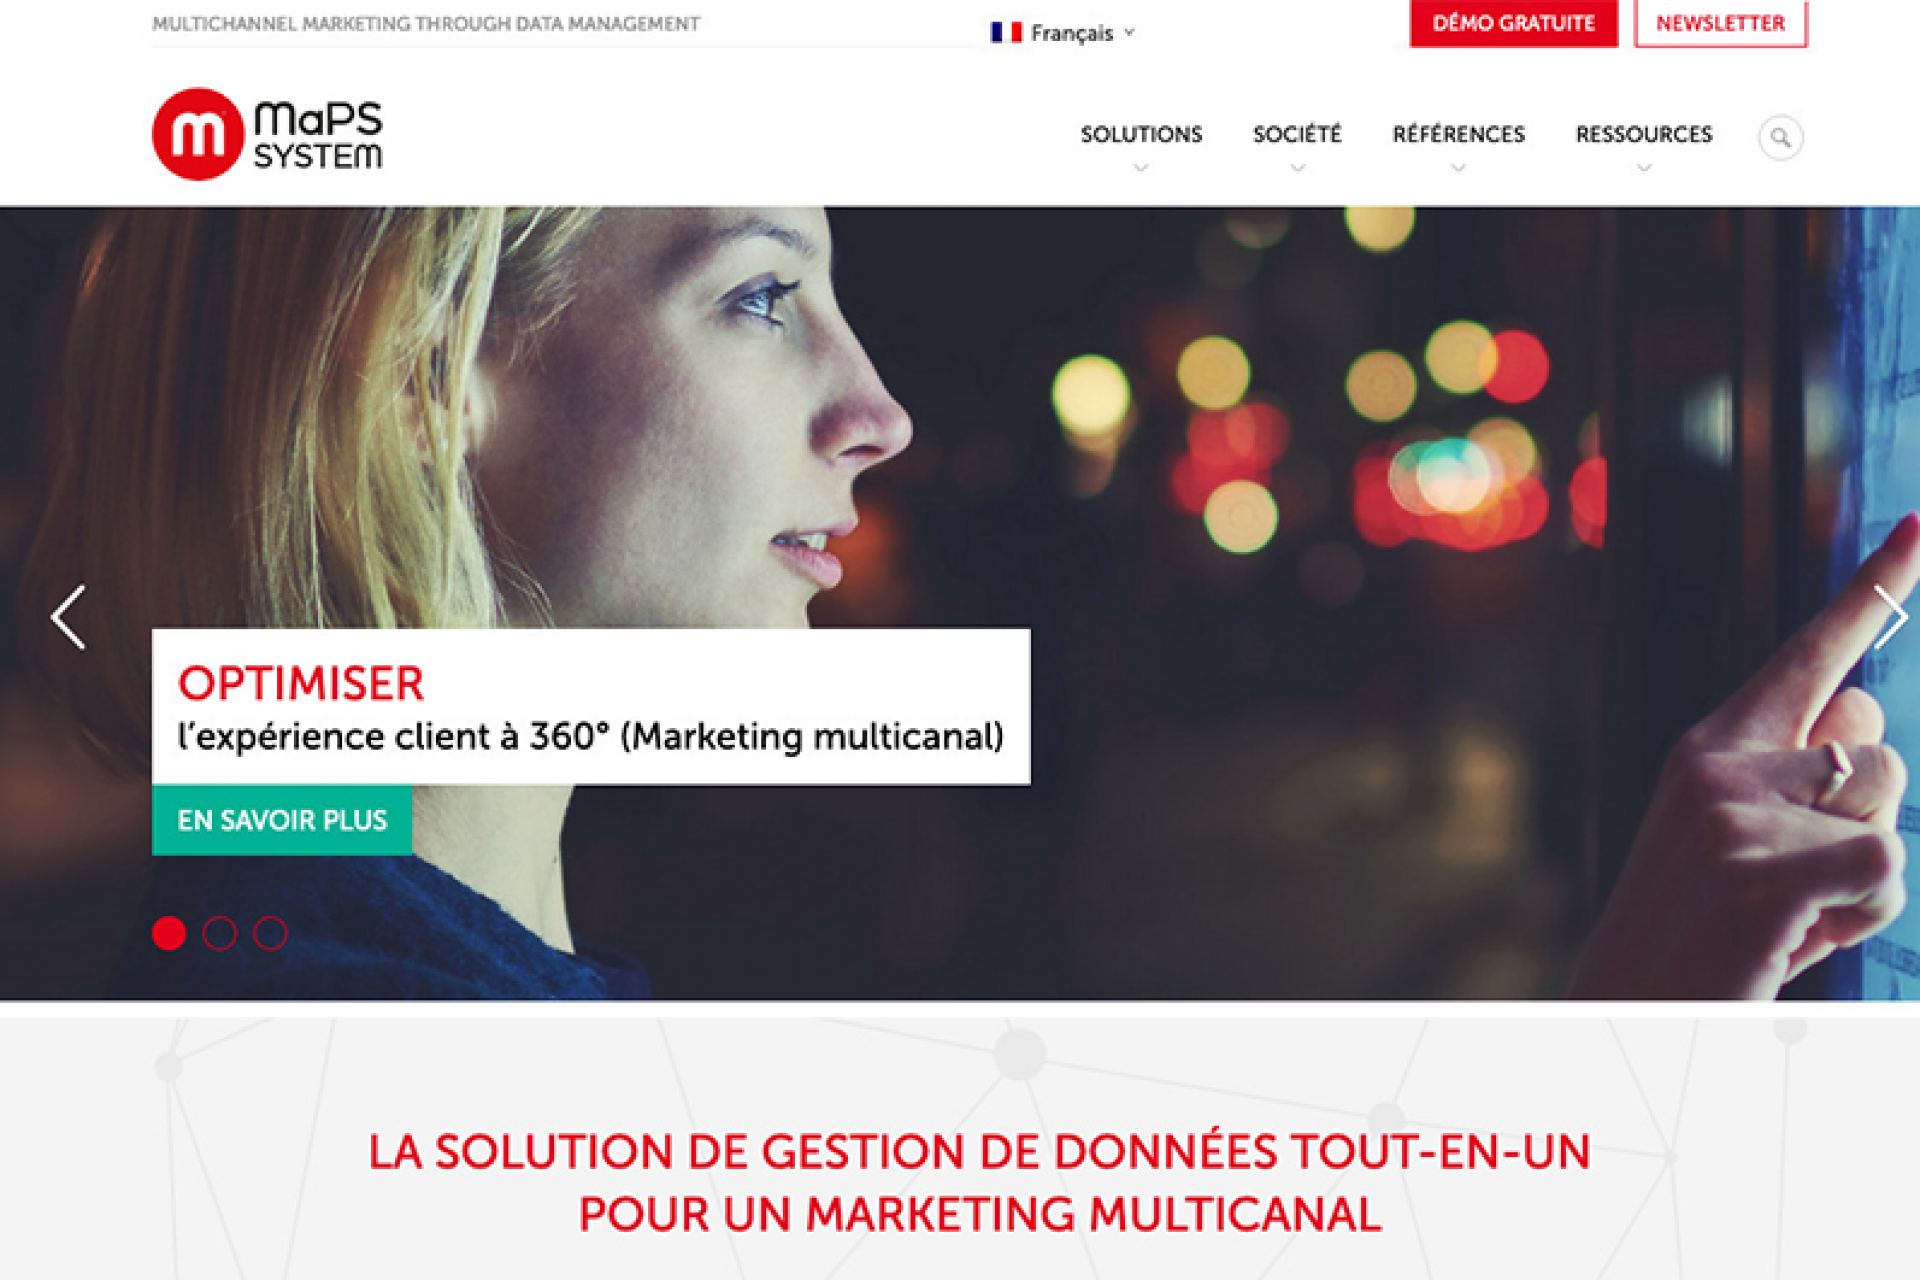The image size is (1920, 1280).
Task: Select the first filled carousel dot
Action: (169, 933)
